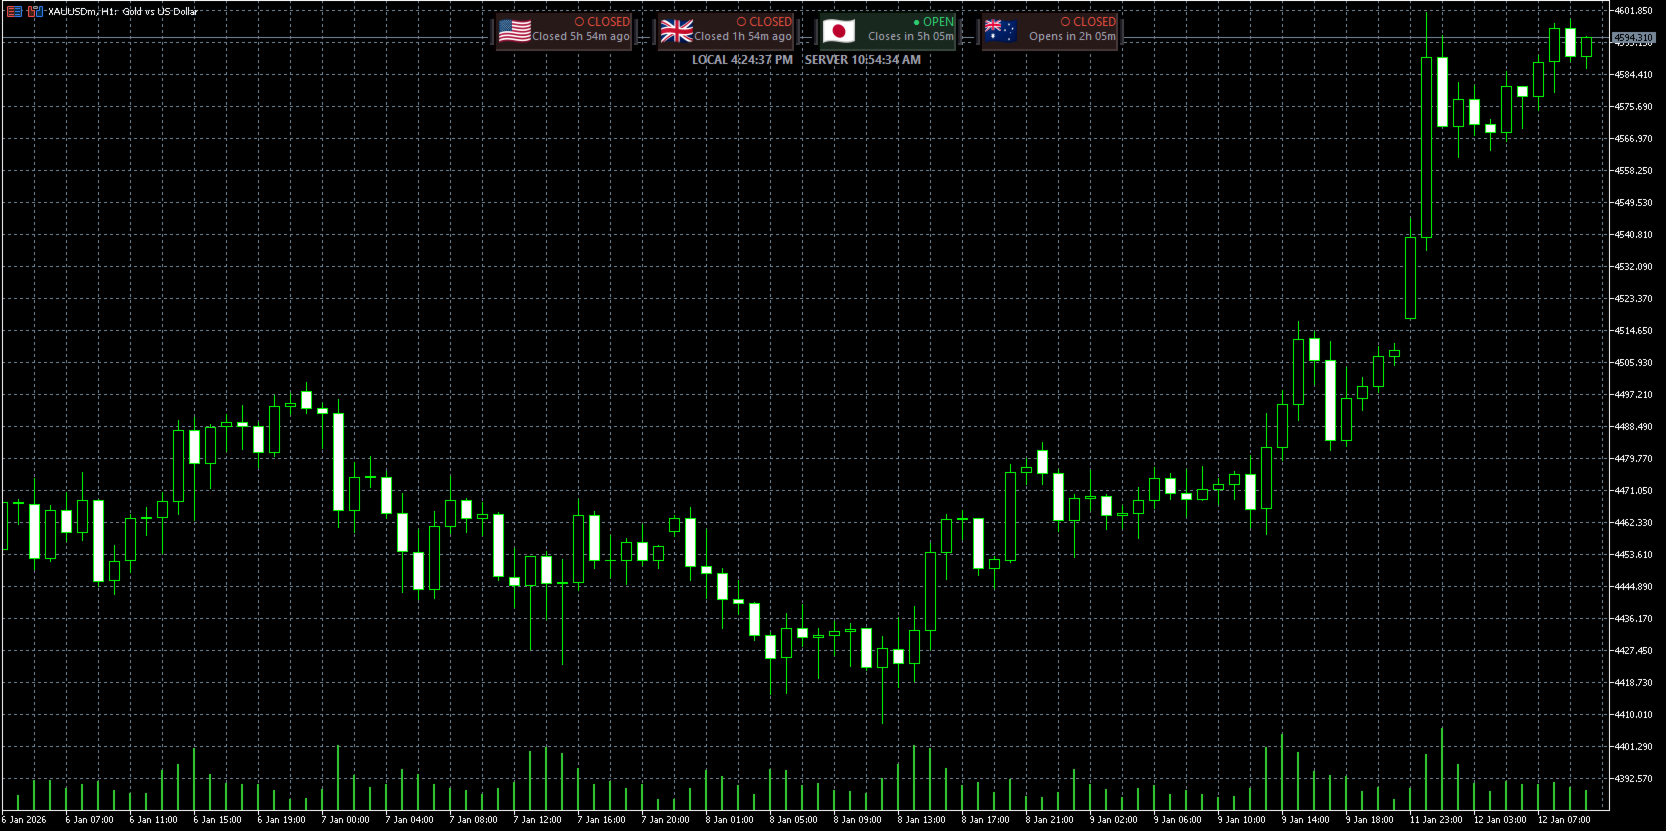Click the "6 Jan 2026" time axis label
The height and width of the screenshot is (831, 1666).
(x=24, y=820)
